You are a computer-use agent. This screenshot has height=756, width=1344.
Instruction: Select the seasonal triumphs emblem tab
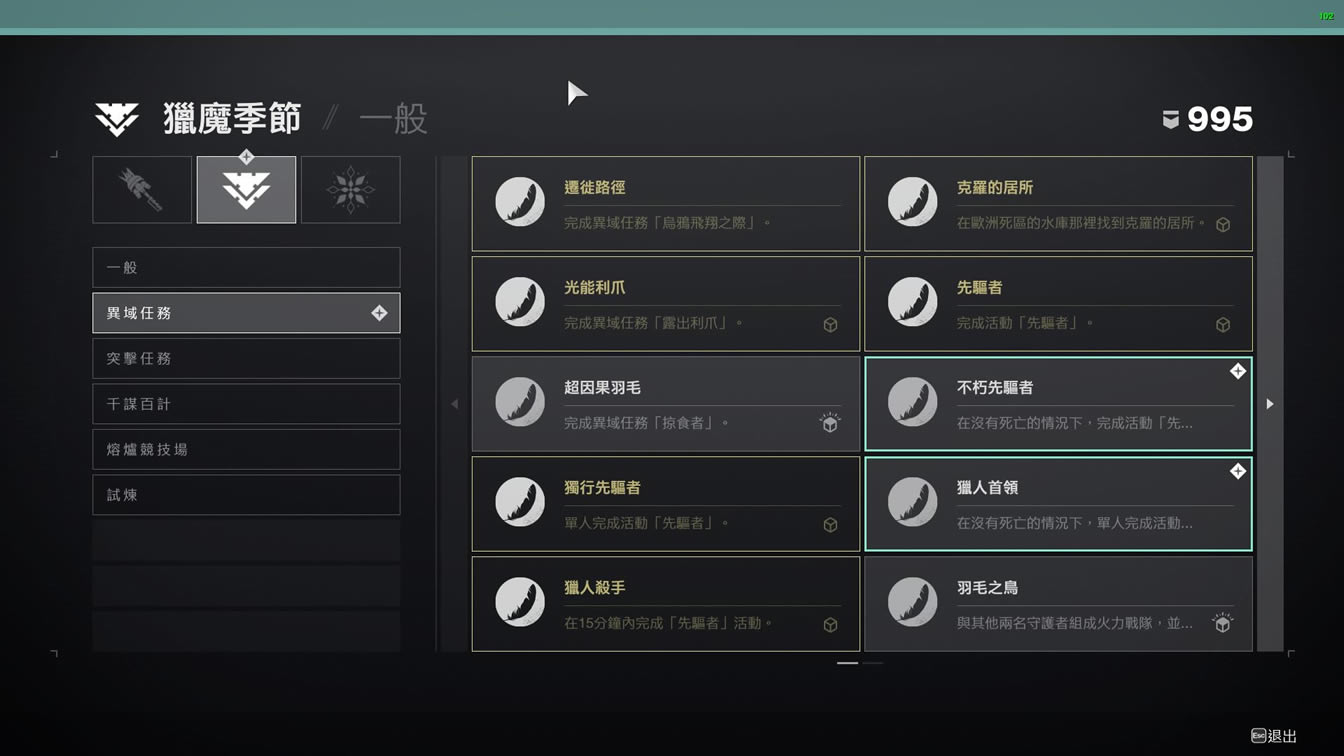(x=246, y=189)
